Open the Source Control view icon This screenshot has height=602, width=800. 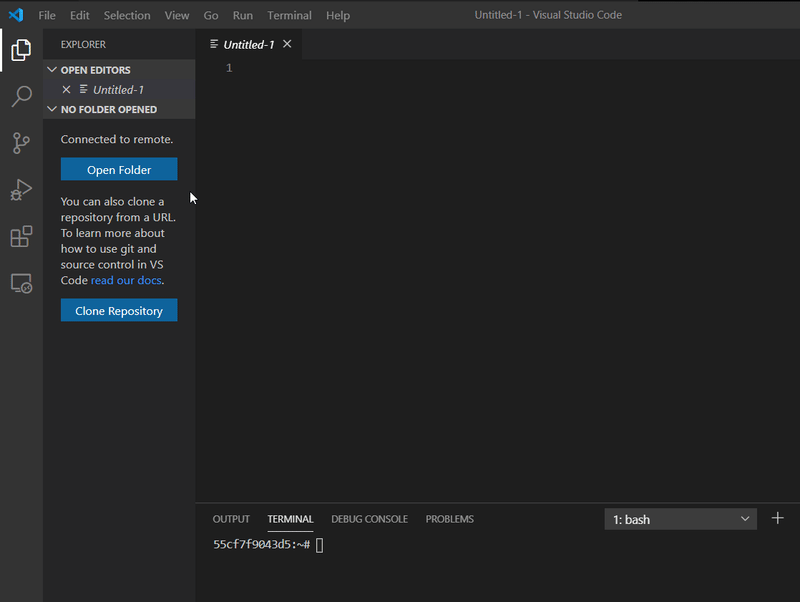click(x=21, y=143)
